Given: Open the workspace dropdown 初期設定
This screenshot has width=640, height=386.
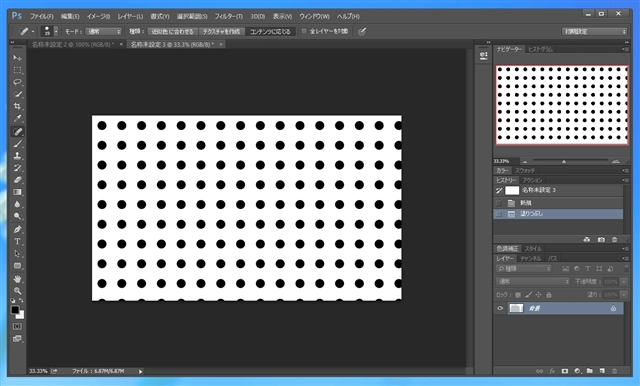Looking at the screenshot, I should coord(594,31).
